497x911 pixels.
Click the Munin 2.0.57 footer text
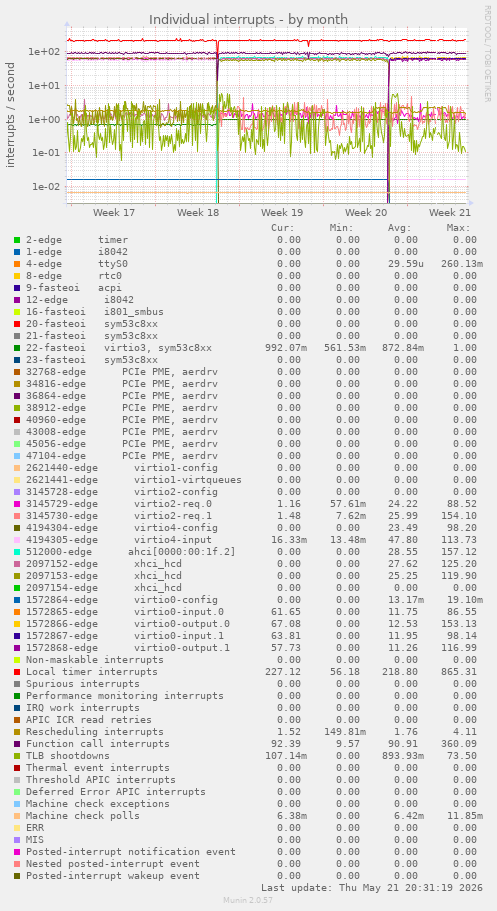tap(248, 901)
